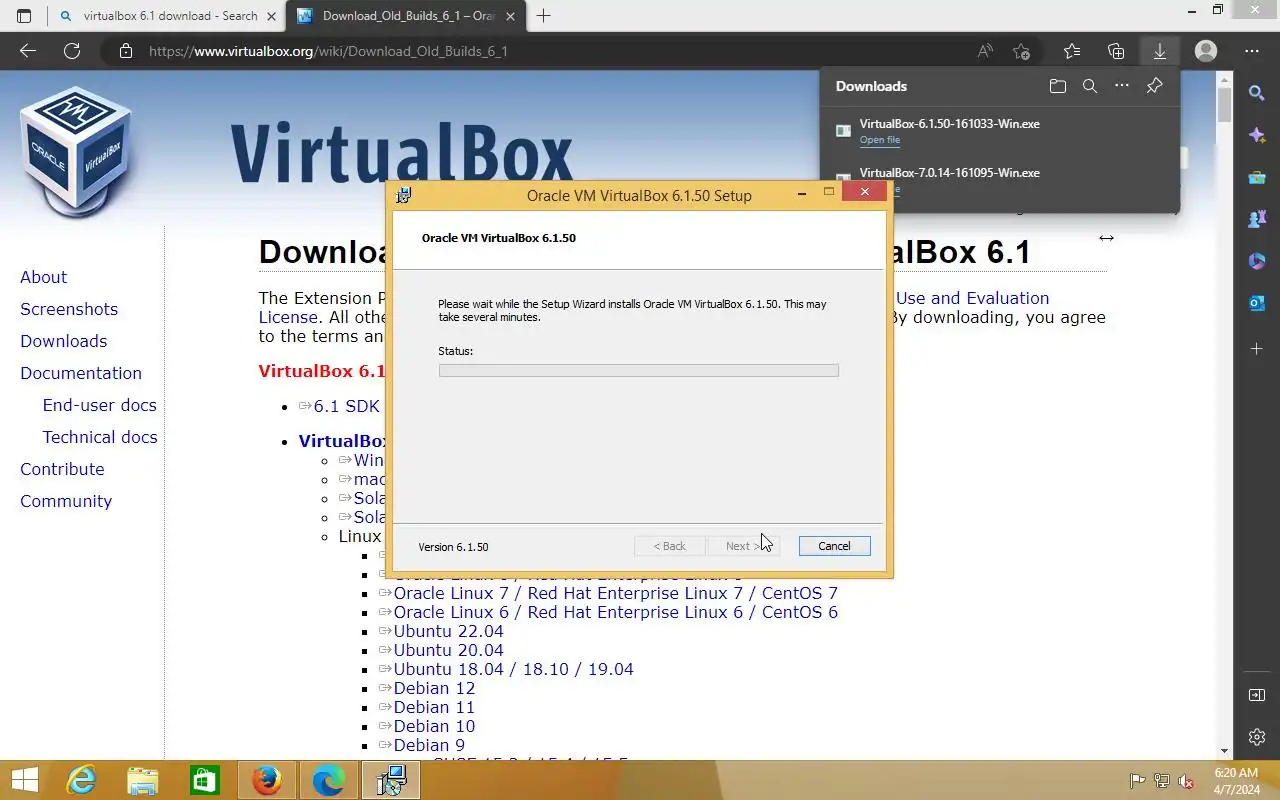Open the Favorites list icon
The height and width of the screenshot is (800, 1280).
(x=1072, y=51)
